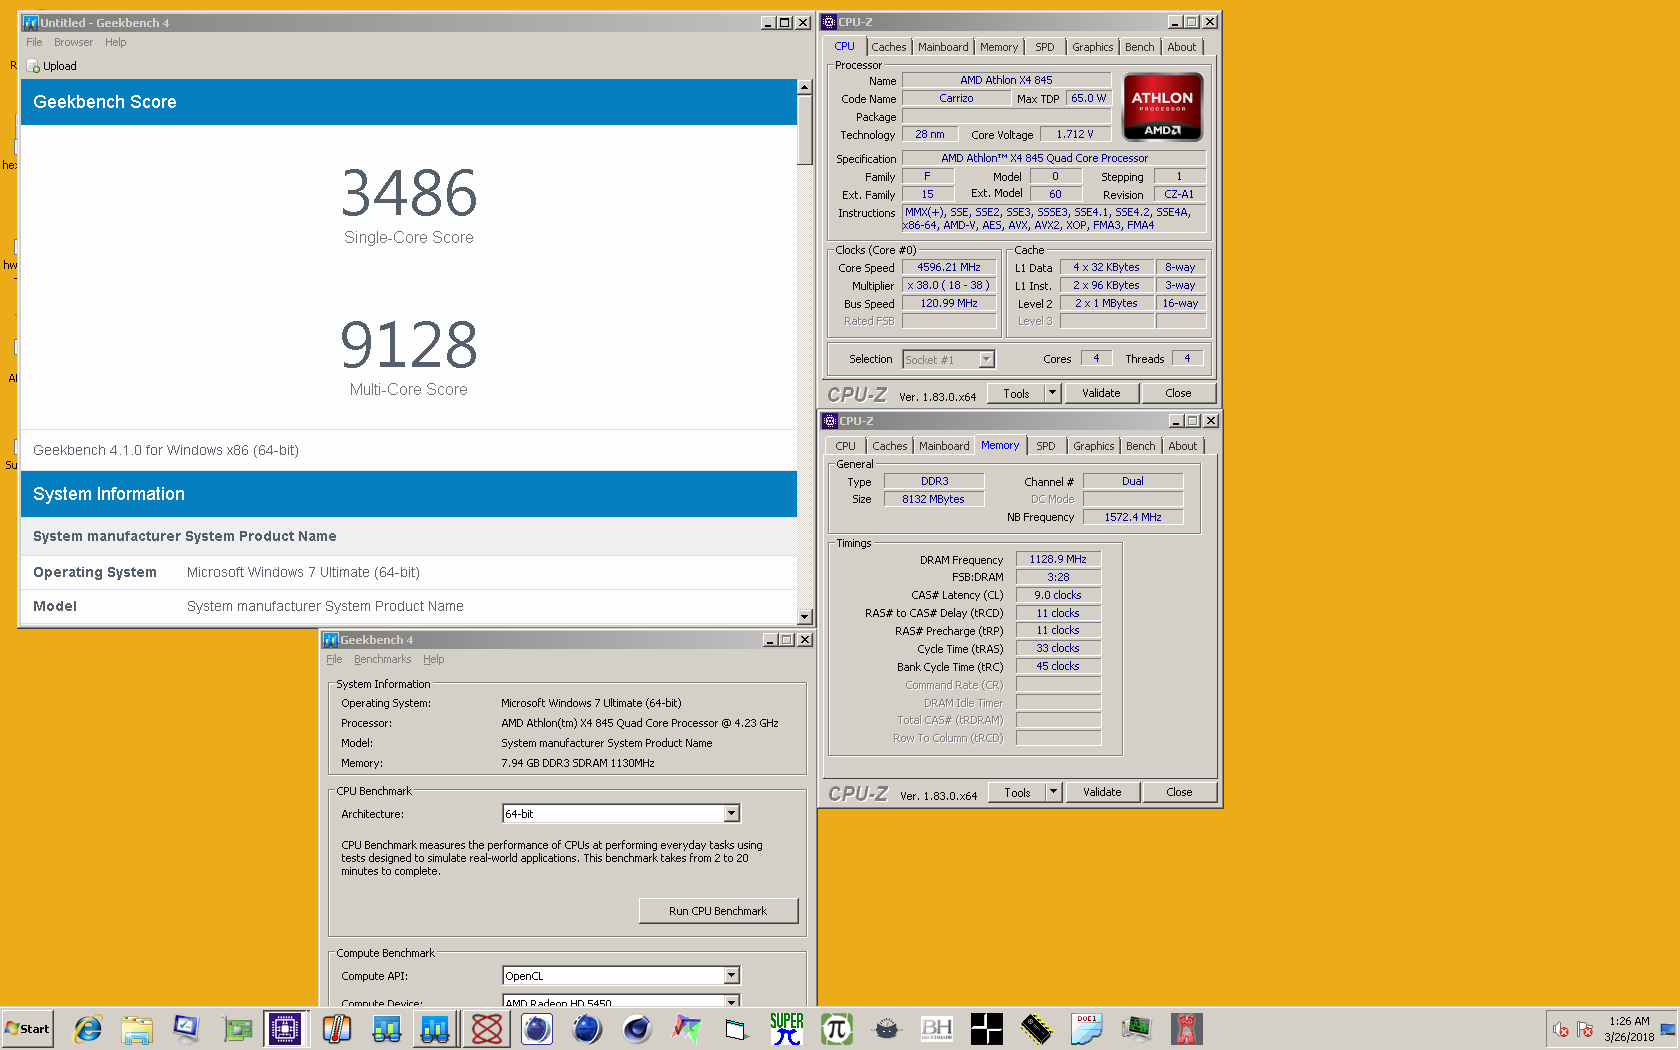Click the monitor with green graph taskbar icon

tap(1136, 1028)
